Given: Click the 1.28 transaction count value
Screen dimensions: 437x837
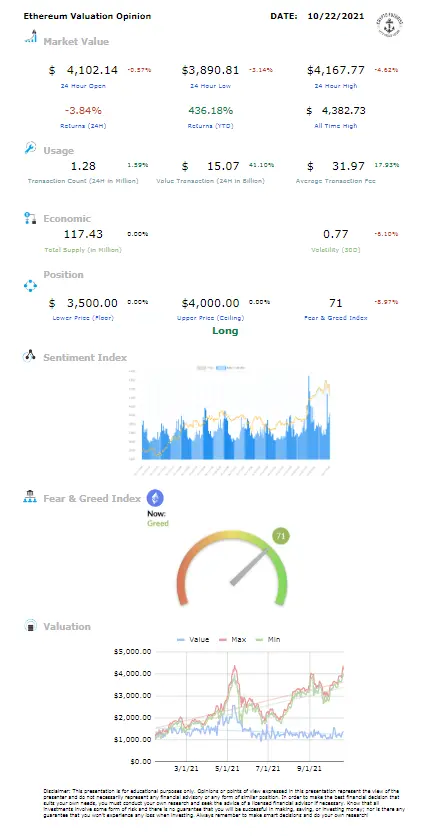Looking at the screenshot, I should [x=83, y=166].
